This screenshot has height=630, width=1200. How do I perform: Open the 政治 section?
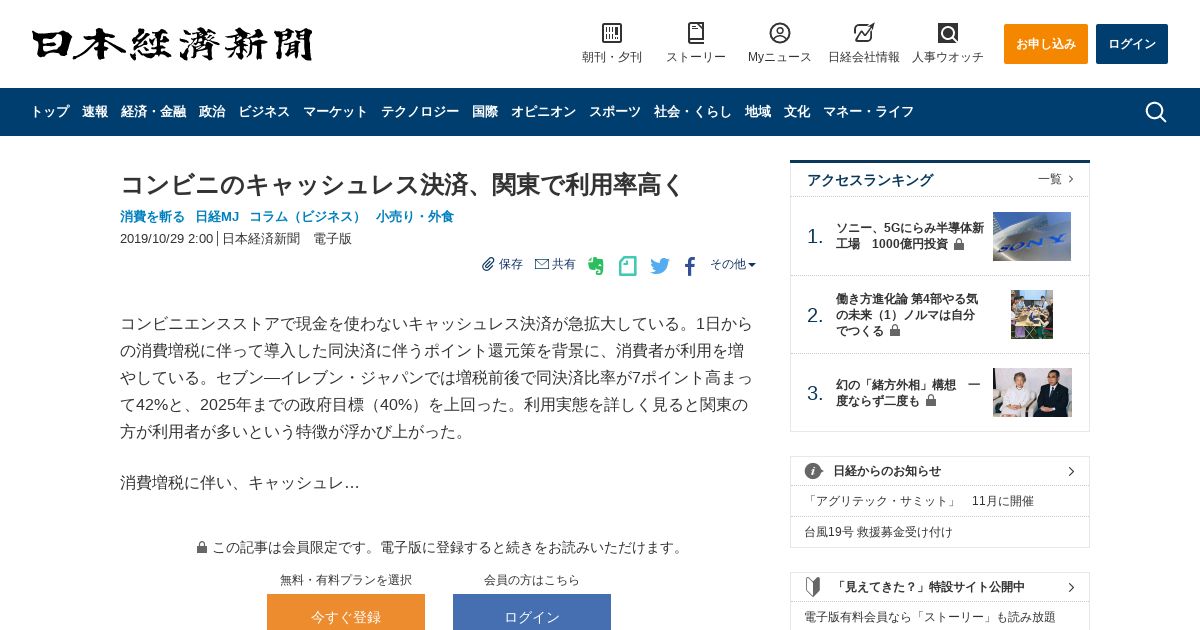(212, 112)
